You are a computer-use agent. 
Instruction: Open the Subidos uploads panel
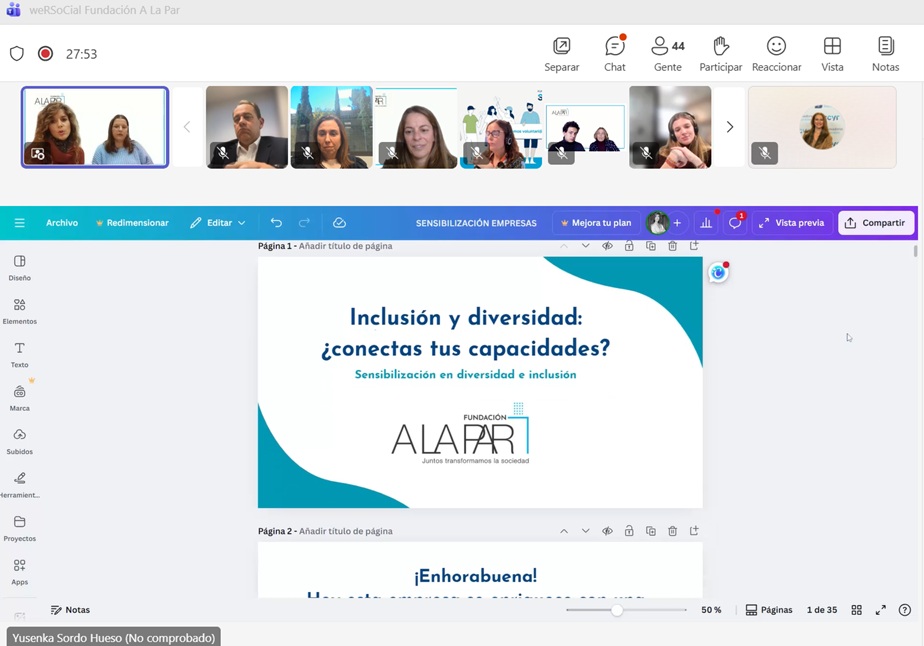point(19,441)
